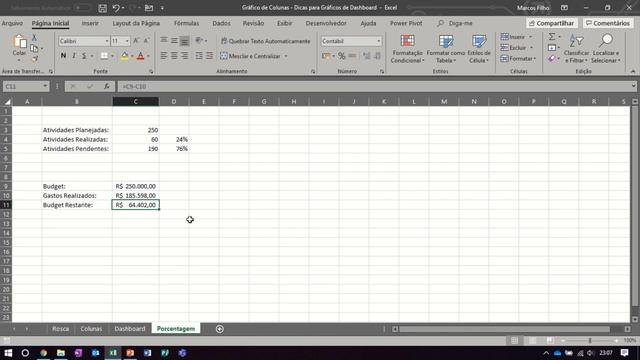The image size is (640, 360).
Task: Click Quebrar Texto Automaticamente
Action: pyautogui.click(x=265, y=41)
